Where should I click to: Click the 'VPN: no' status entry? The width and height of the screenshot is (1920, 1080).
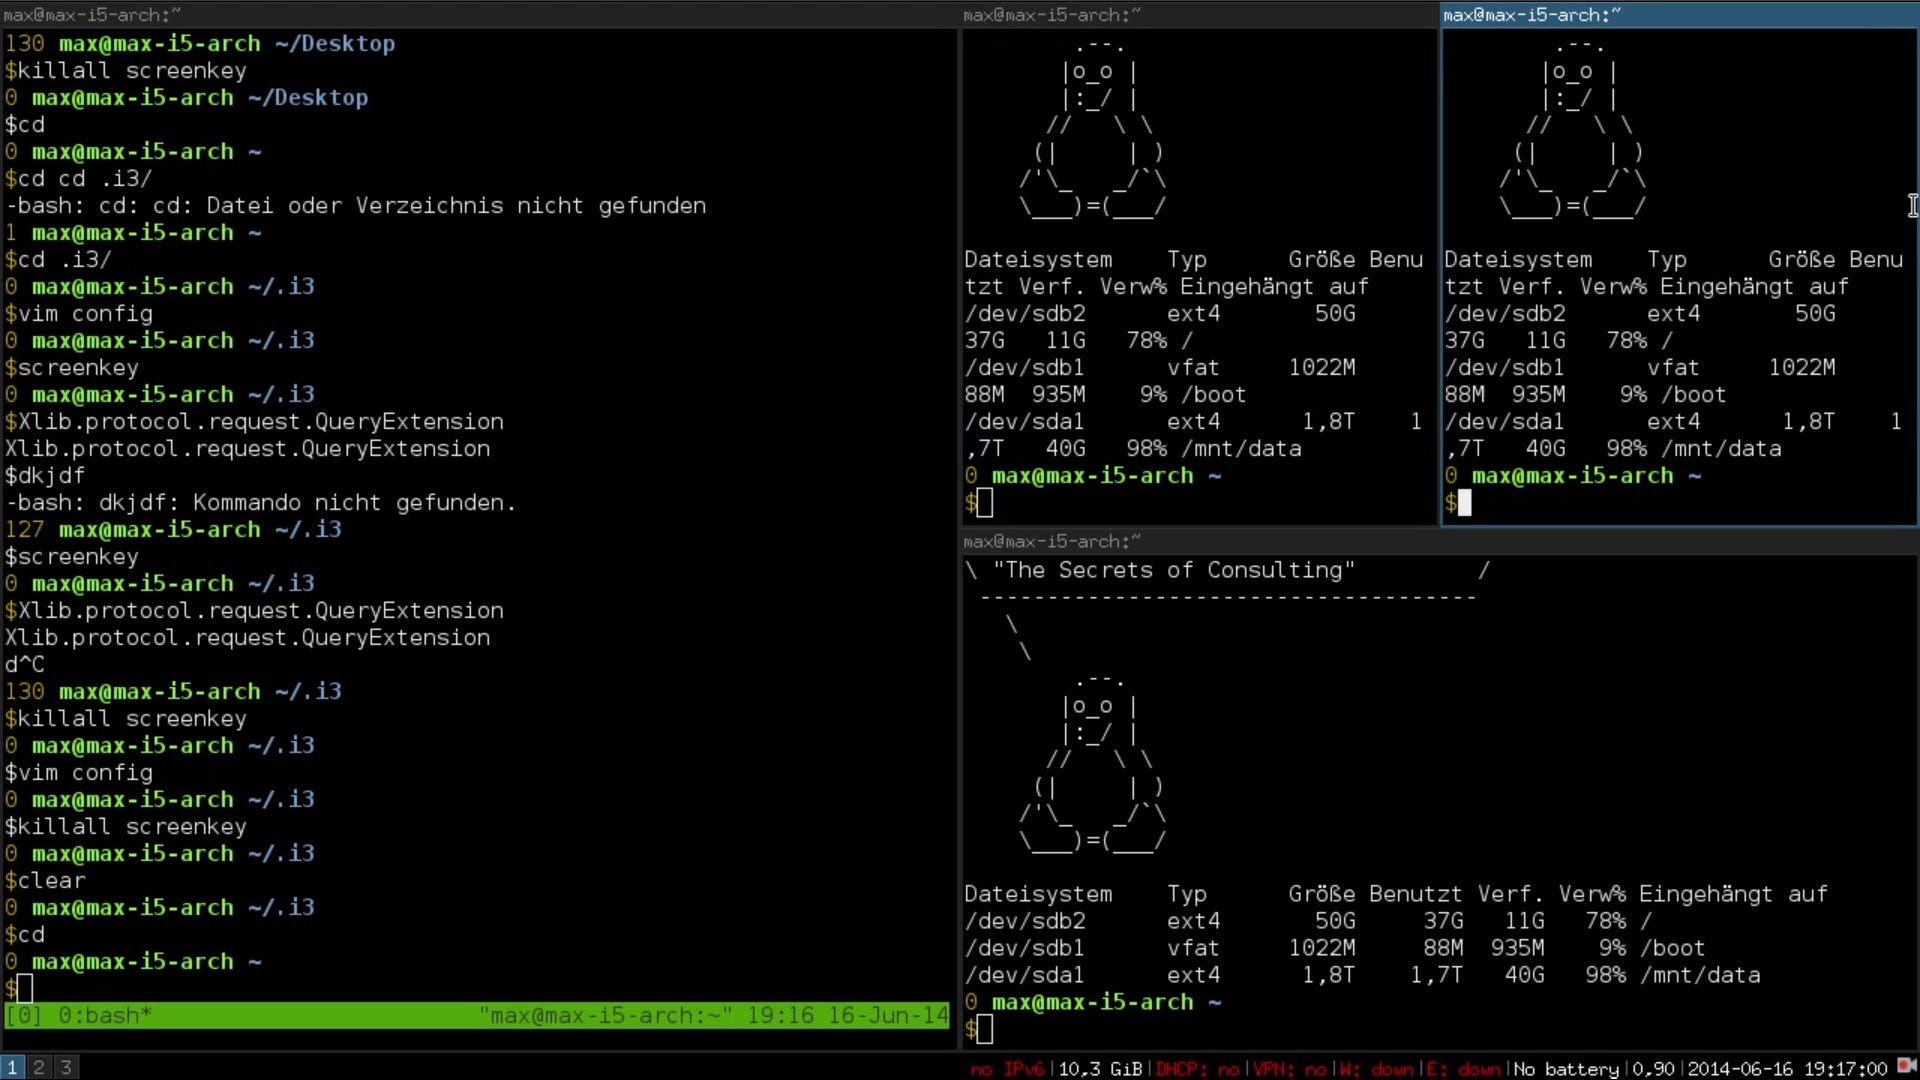click(x=1290, y=1068)
